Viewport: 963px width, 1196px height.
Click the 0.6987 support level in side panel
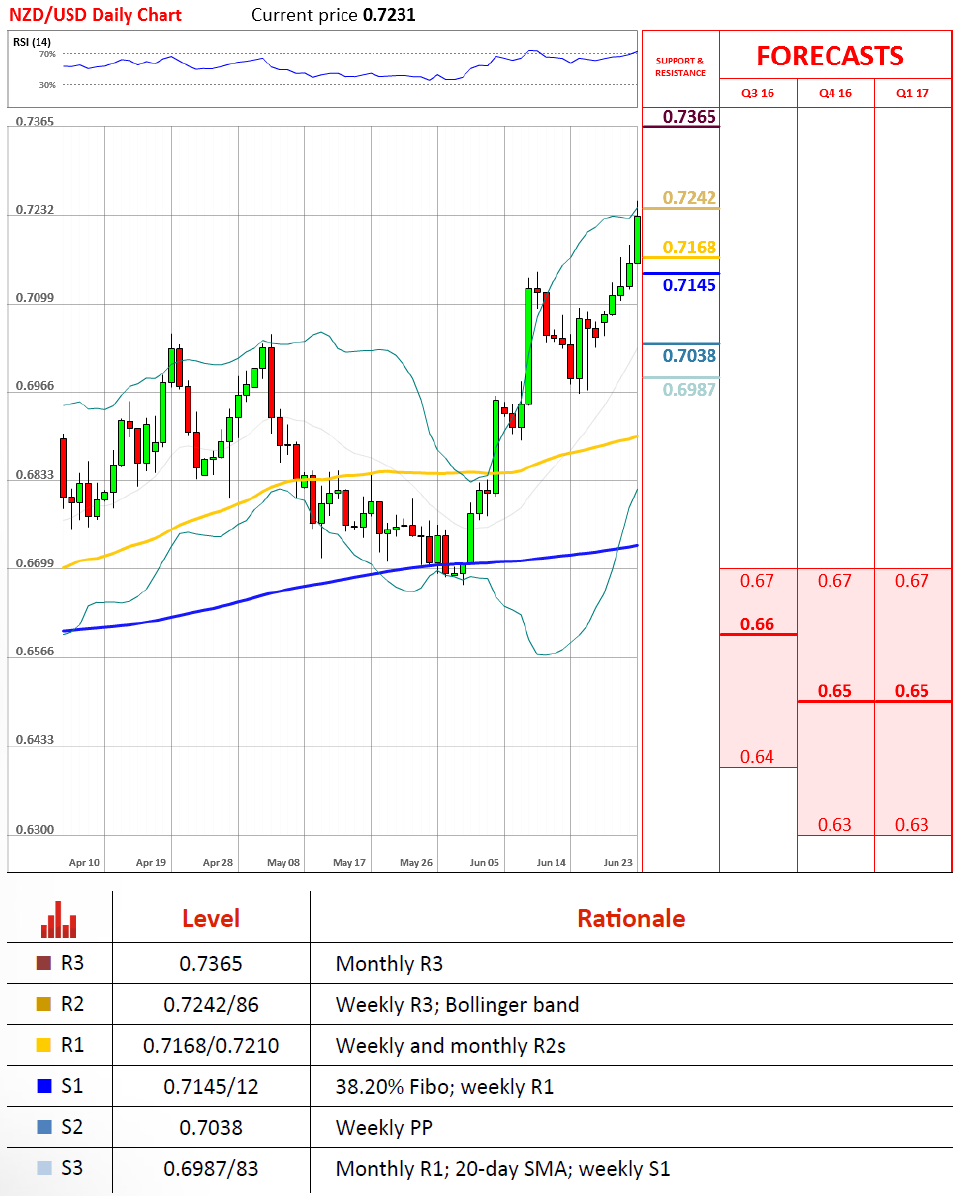pyautogui.click(x=689, y=390)
